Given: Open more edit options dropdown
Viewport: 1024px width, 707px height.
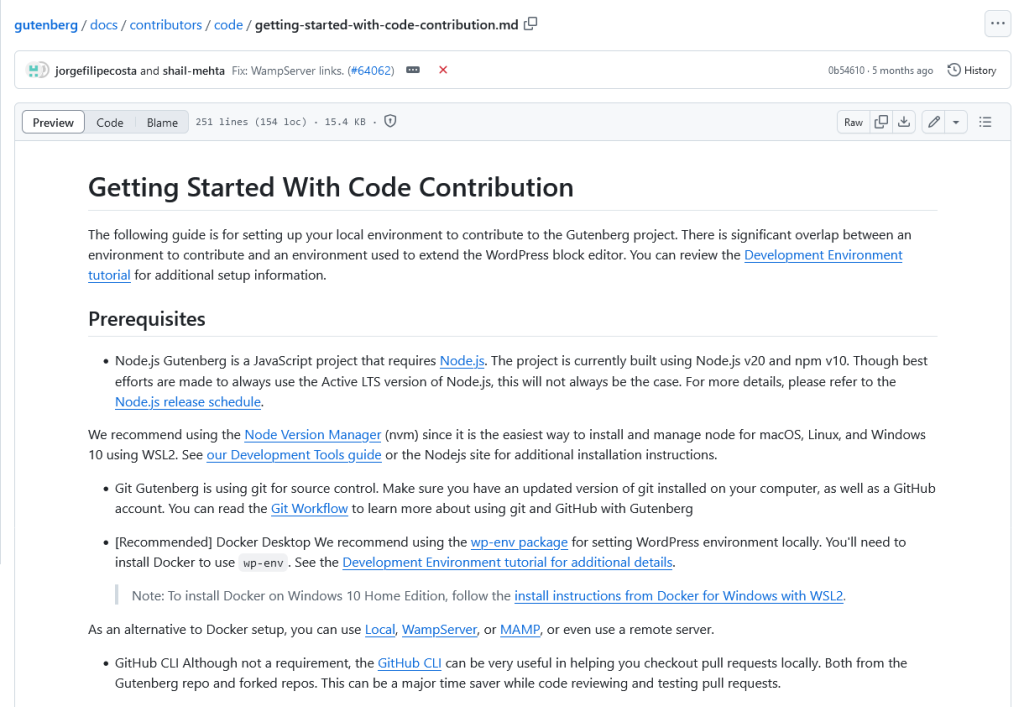Looking at the screenshot, I should (x=957, y=122).
